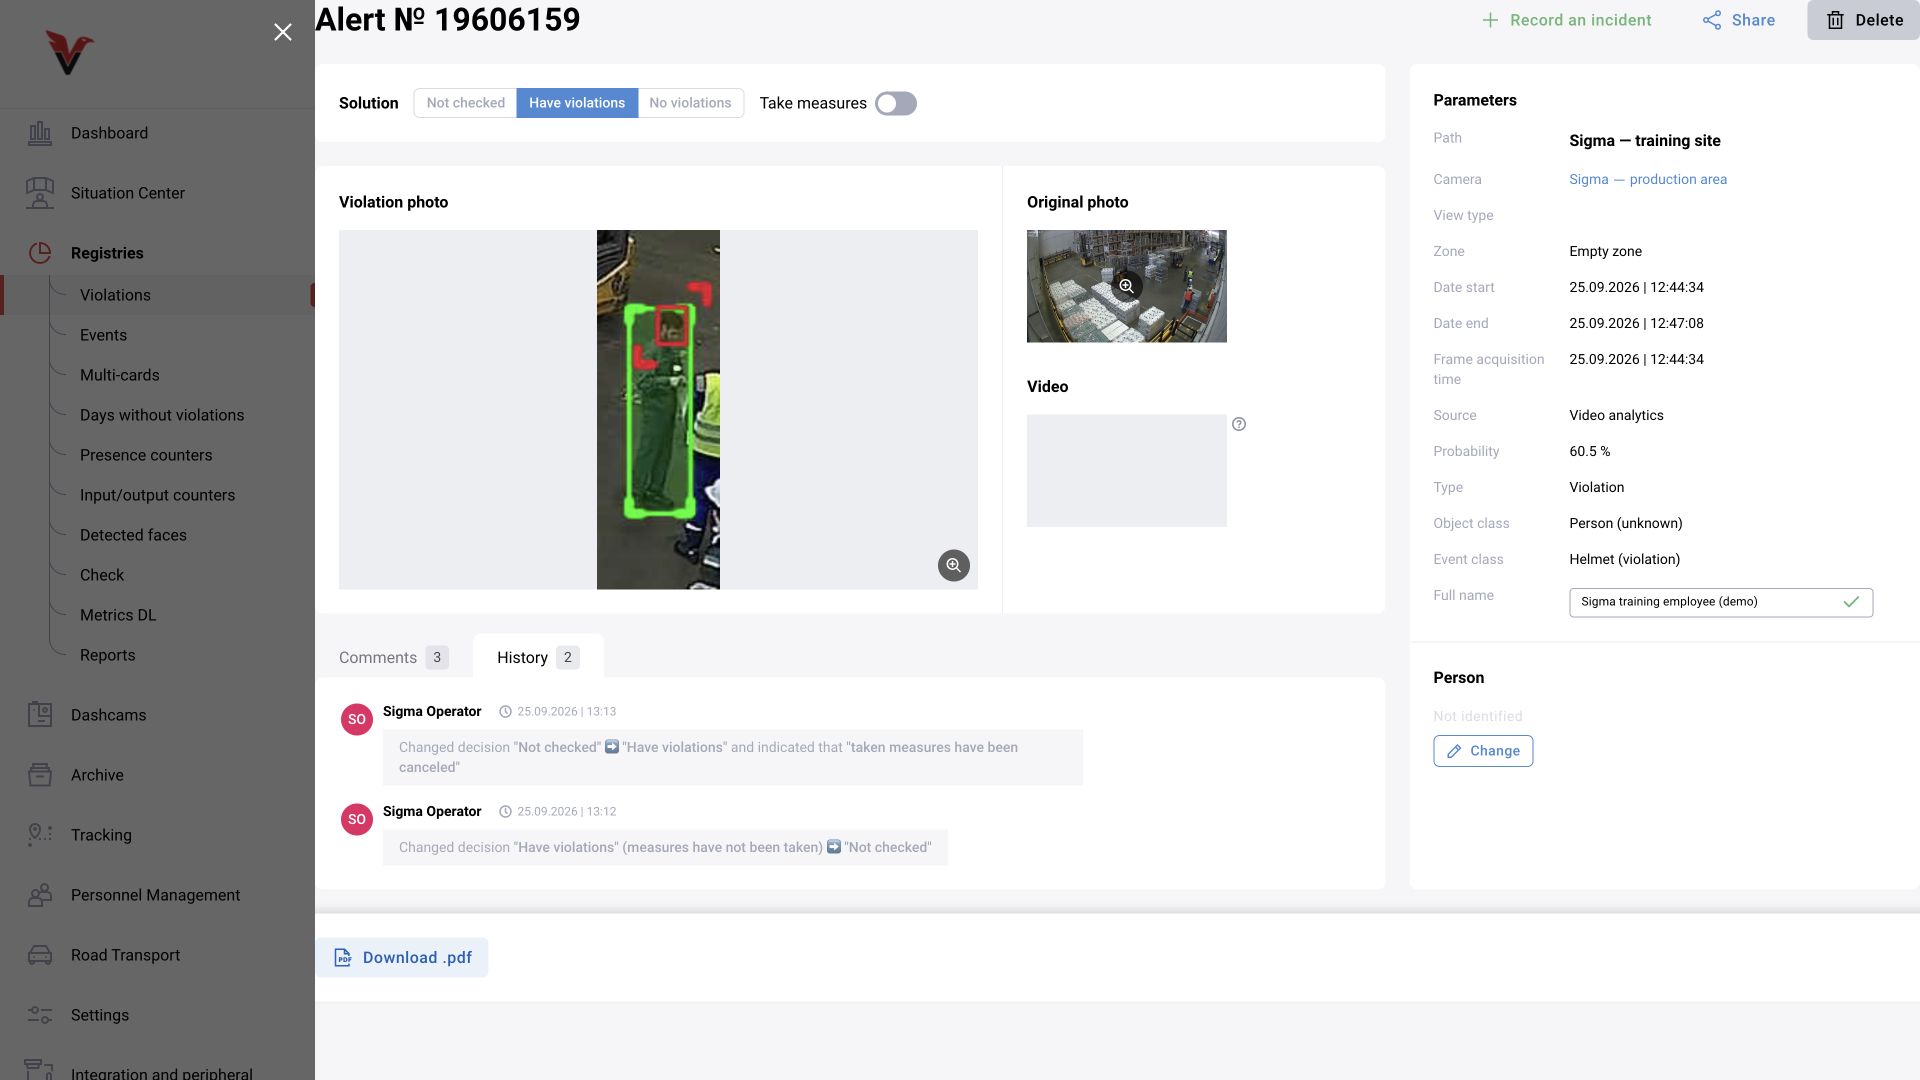Screen dimensions: 1920x1080
Task: Click the Change person button
Action: (1483, 751)
